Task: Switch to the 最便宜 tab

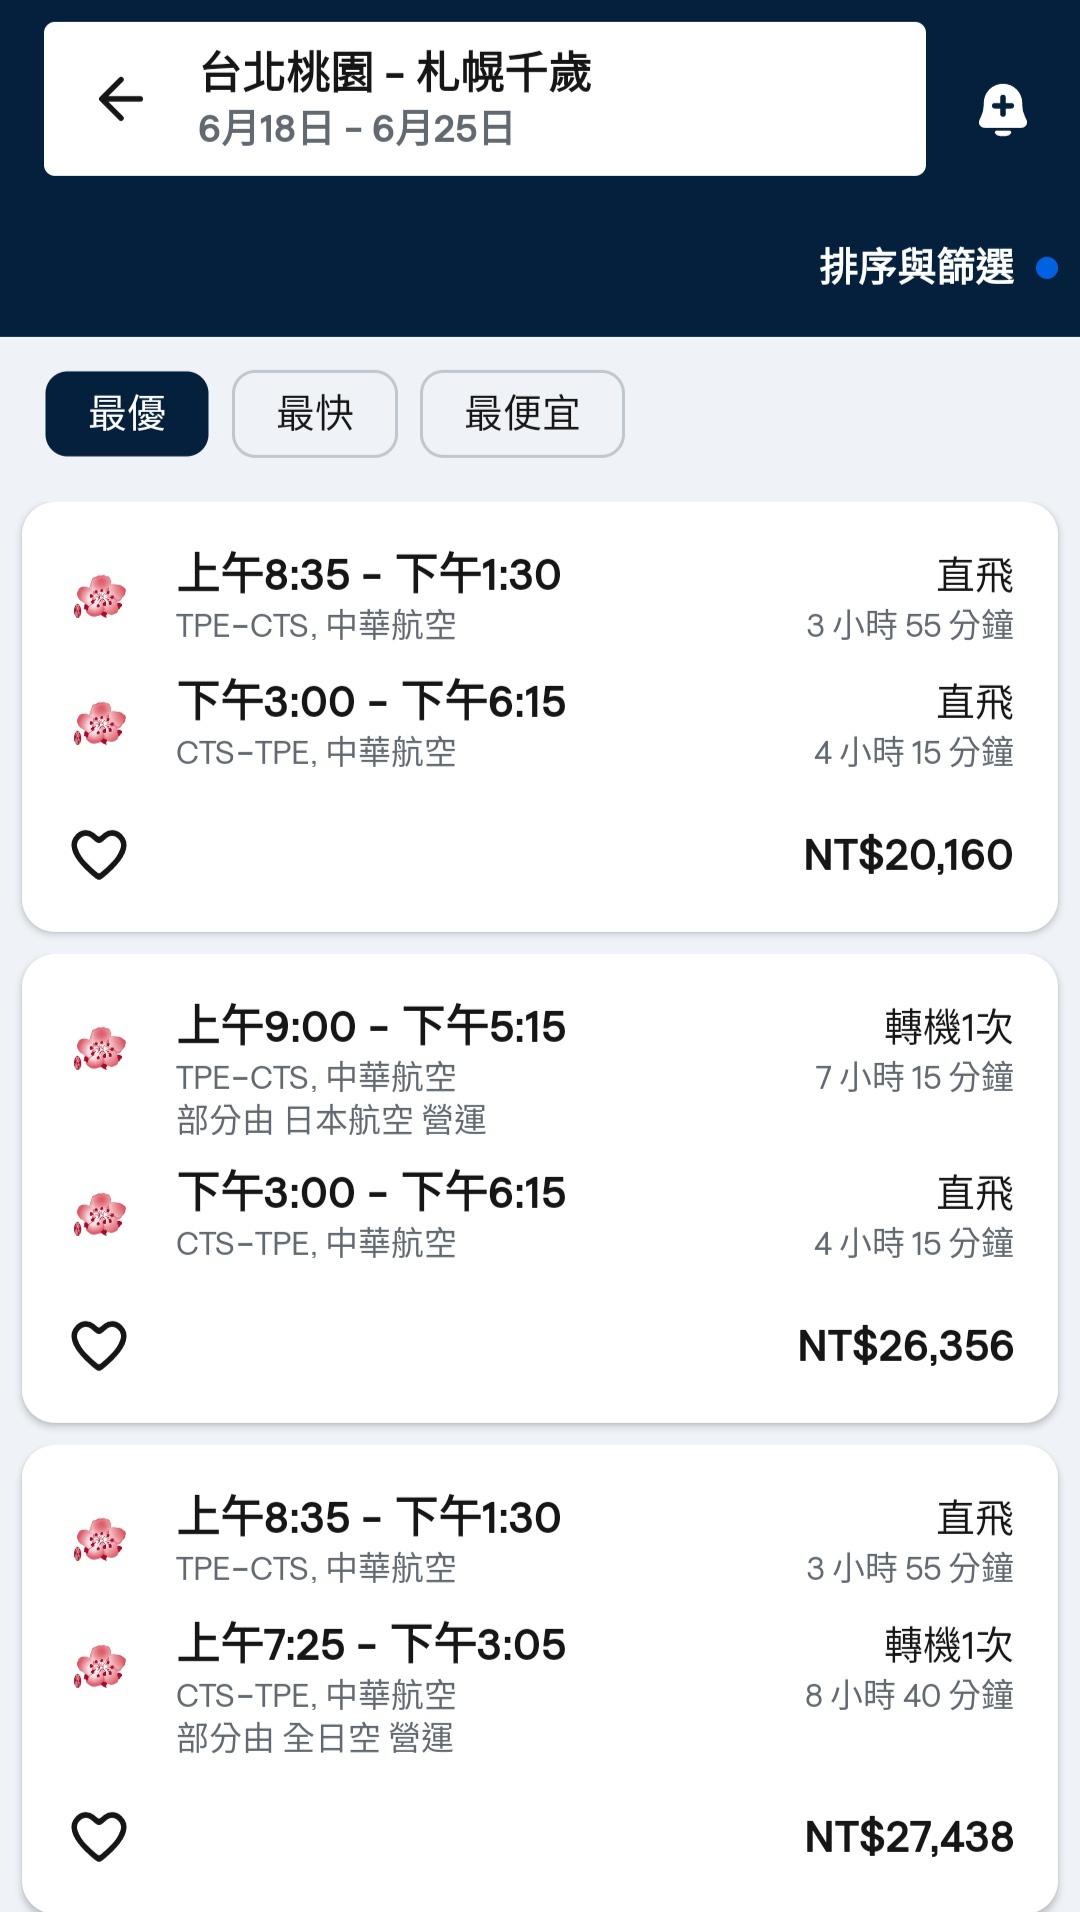Action: click(x=522, y=414)
